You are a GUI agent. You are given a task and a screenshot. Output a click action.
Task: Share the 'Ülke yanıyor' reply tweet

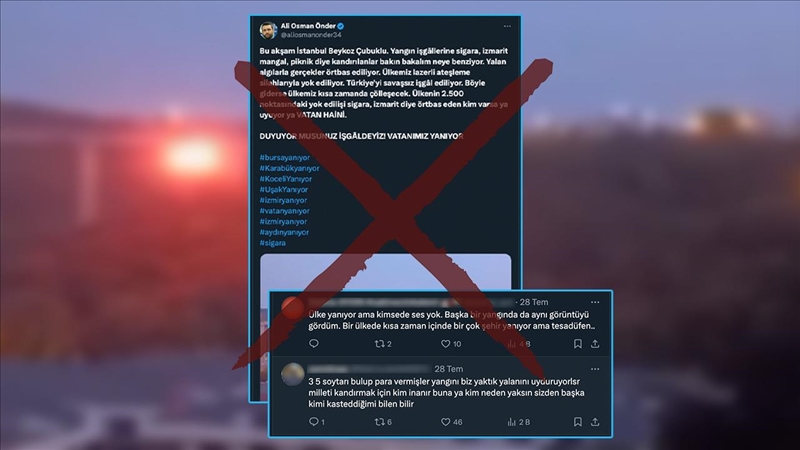(x=595, y=344)
